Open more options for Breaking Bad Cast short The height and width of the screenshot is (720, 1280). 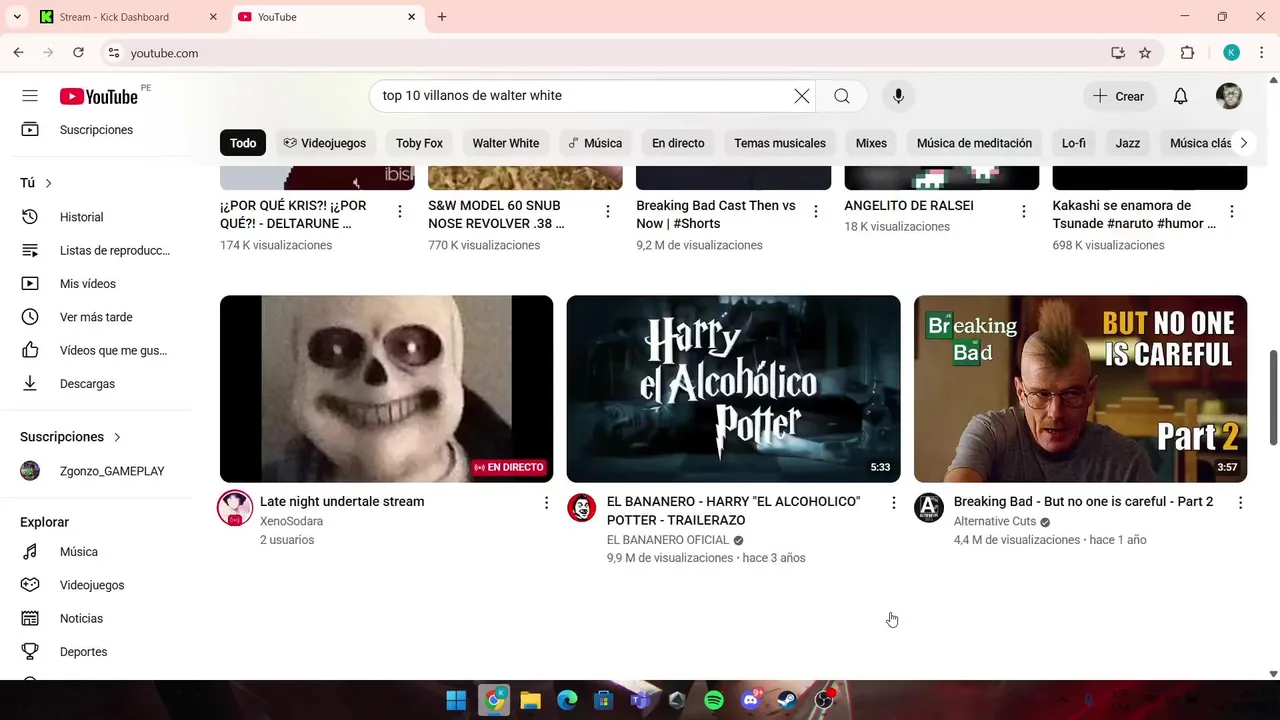click(816, 211)
